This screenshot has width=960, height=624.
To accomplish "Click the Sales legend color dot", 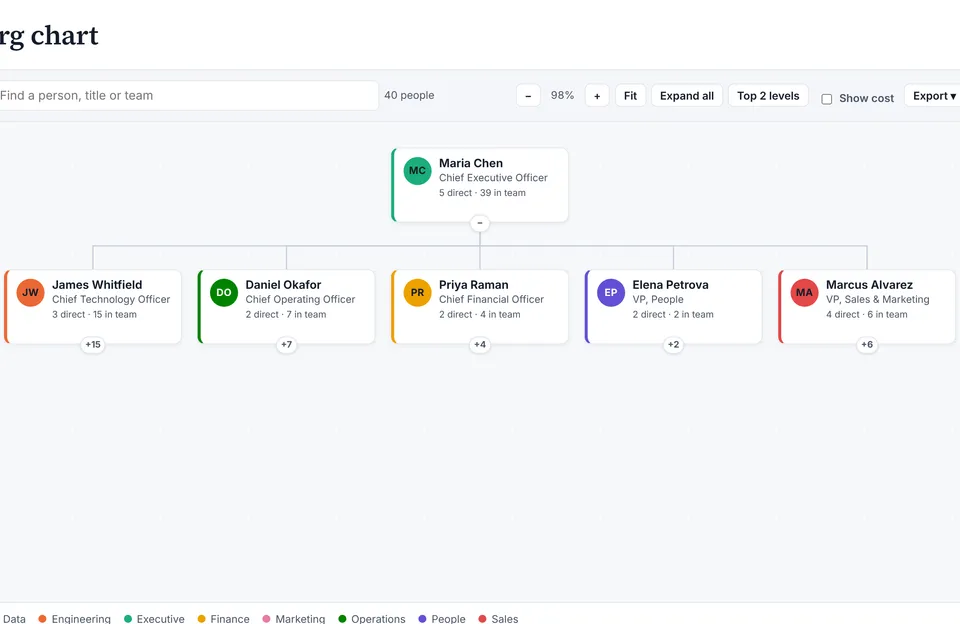I will point(482,618).
